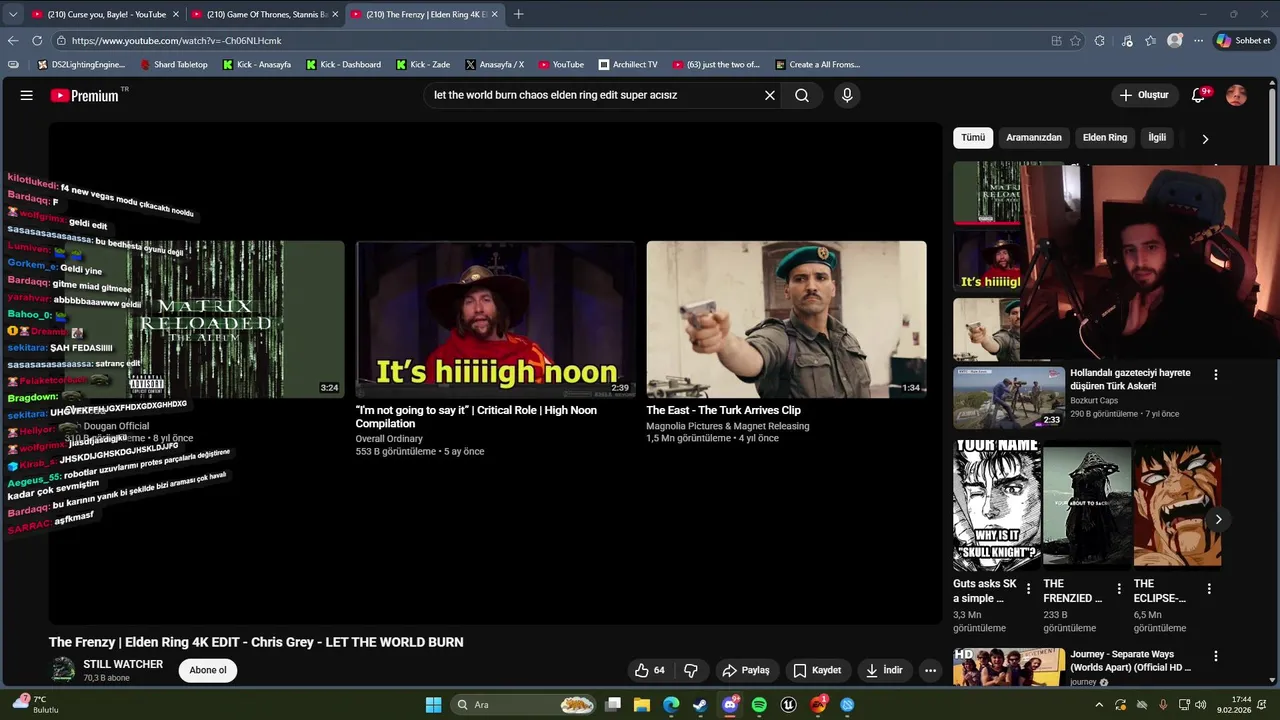Play The East Turk Arrives Clip thumbnail
The image size is (1280, 720).
[x=786, y=319]
